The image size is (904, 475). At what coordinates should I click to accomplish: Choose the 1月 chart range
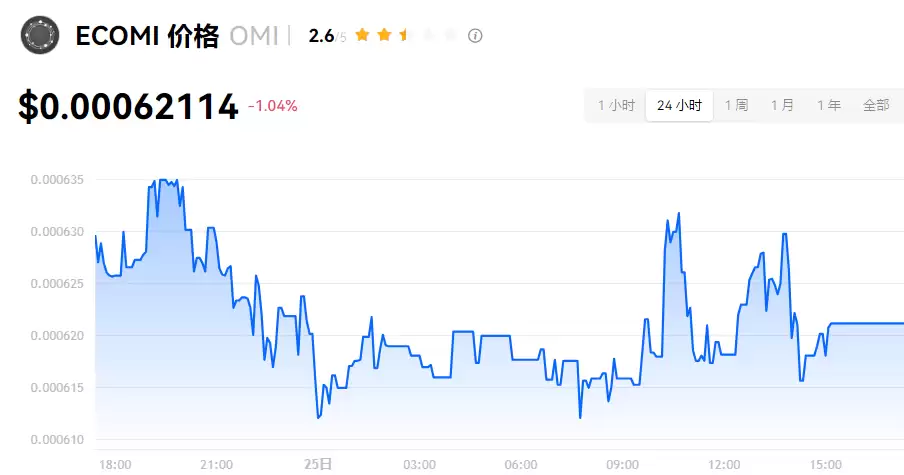click(x=782, y=105)
